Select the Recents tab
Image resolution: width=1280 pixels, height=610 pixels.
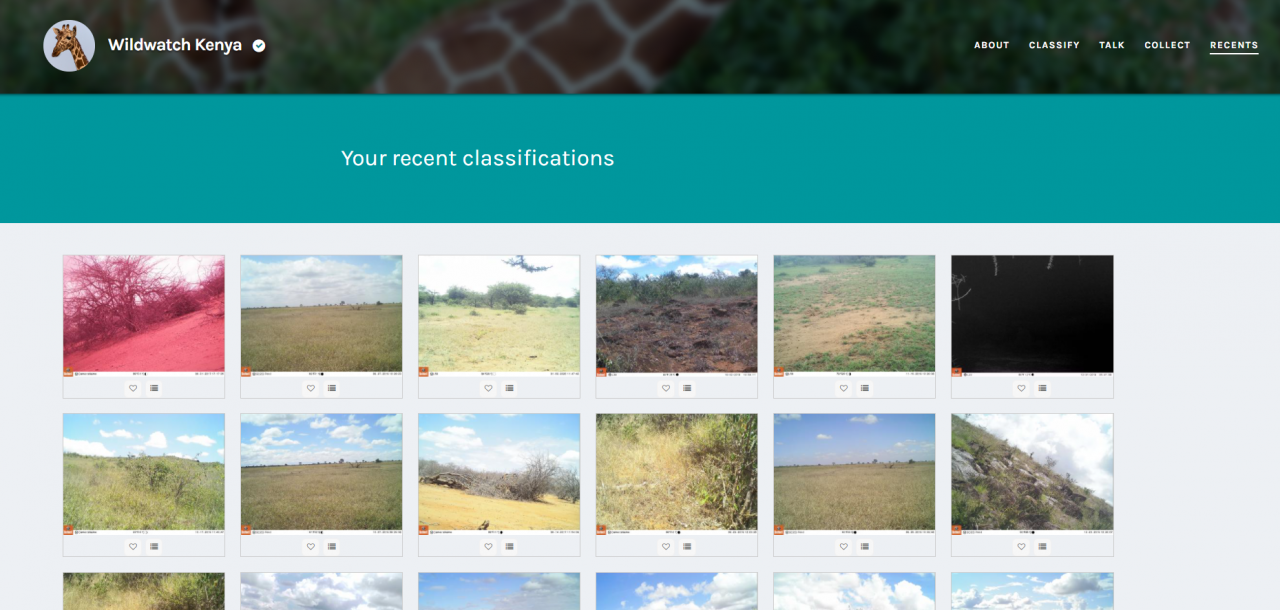(1234, 45)
